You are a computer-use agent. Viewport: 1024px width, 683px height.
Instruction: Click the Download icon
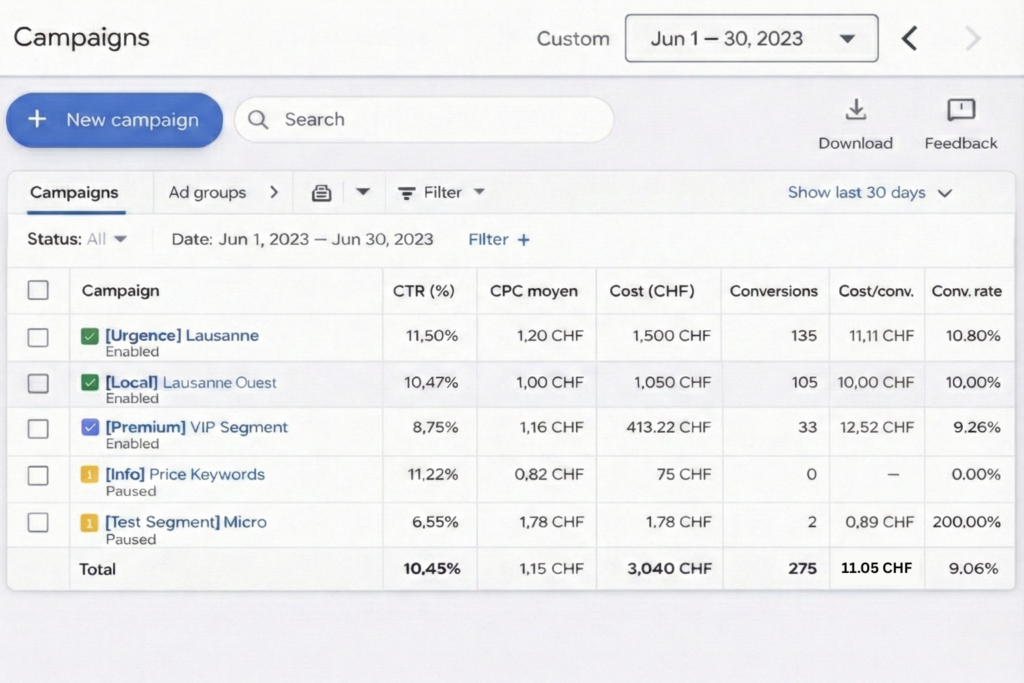tap(855, 110)
